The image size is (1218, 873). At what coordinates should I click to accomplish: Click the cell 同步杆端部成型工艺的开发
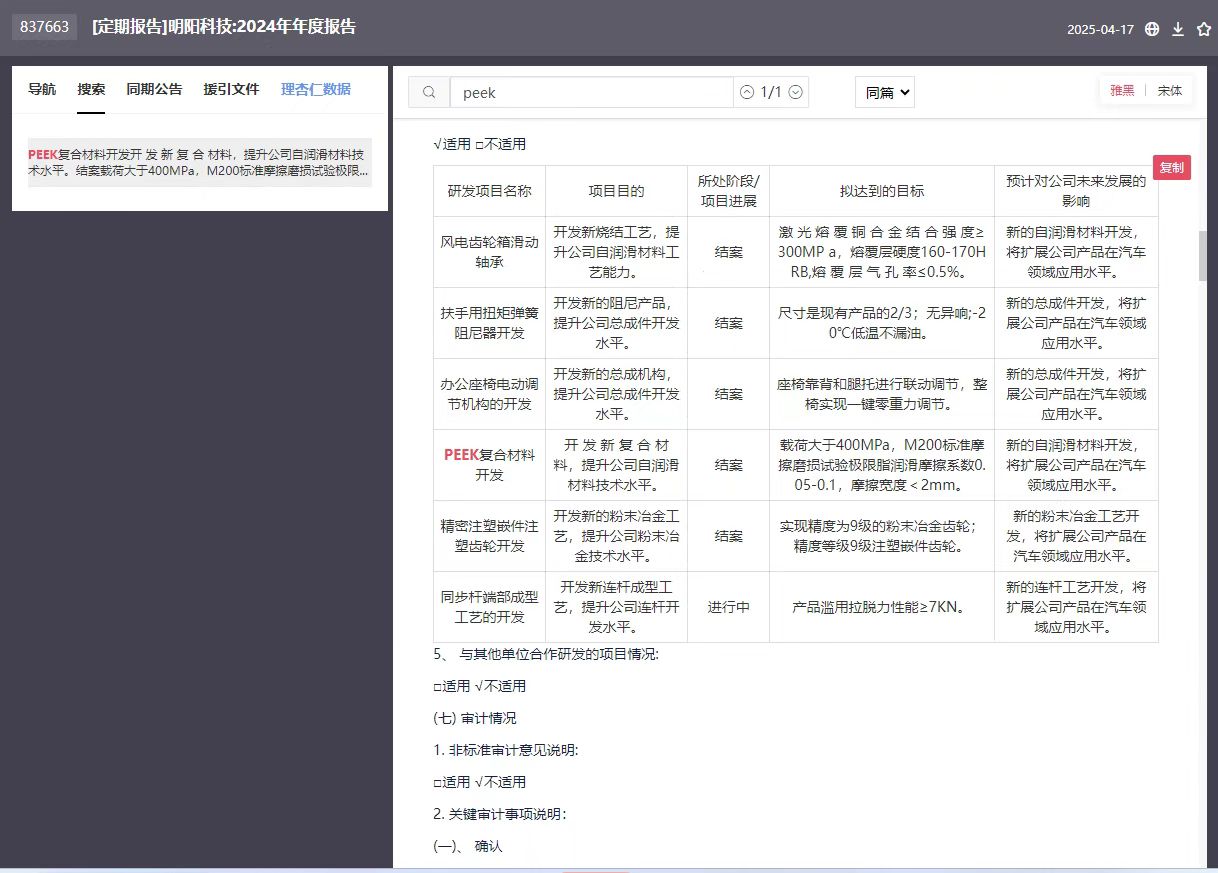click(x=489, y=607)
